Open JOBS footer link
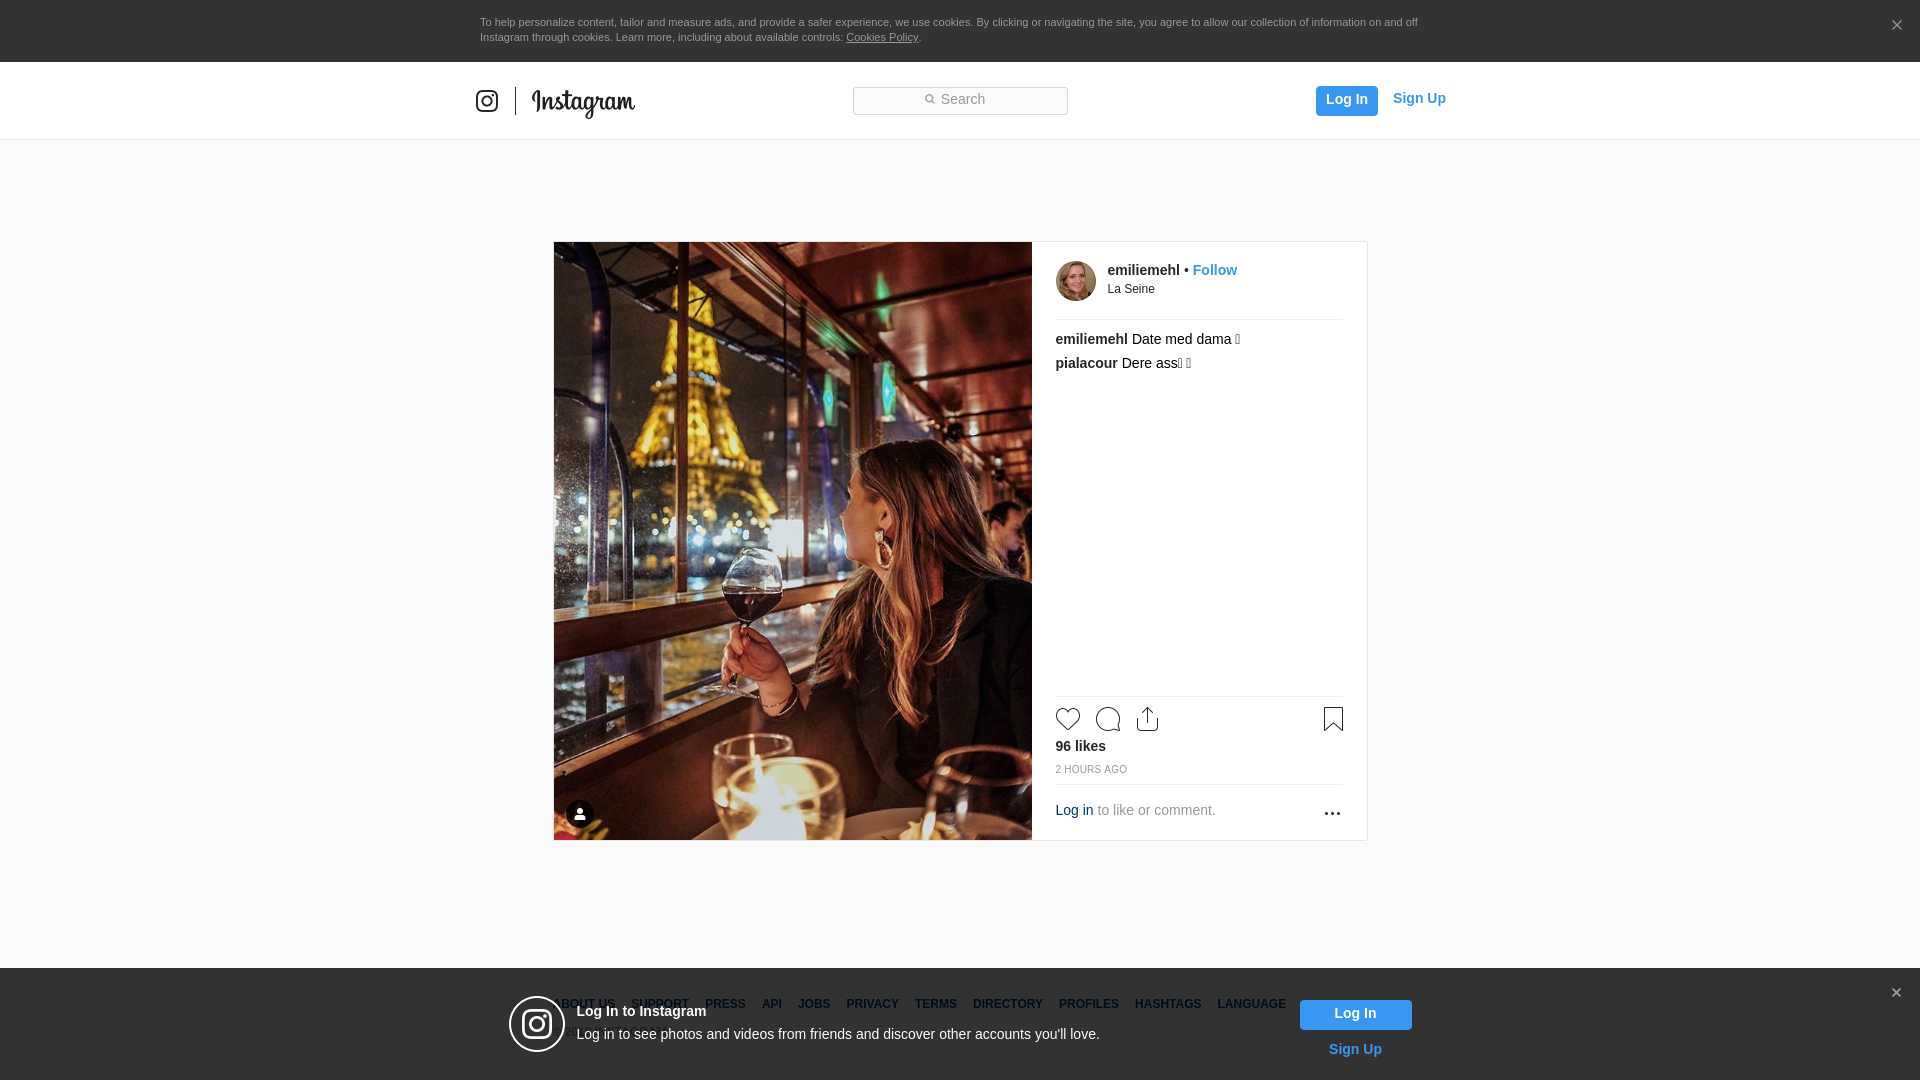1920x1080 pixels. click(814, 1004)
